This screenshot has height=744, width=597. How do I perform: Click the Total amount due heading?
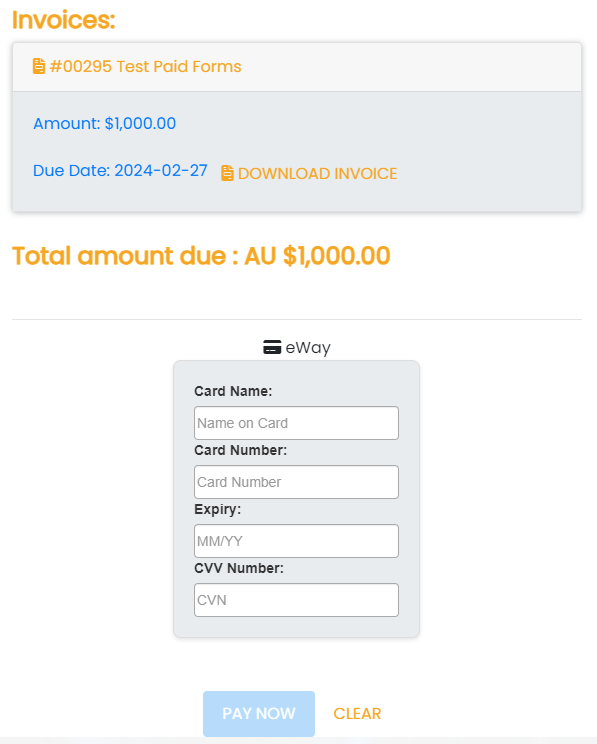pos(201,256)
